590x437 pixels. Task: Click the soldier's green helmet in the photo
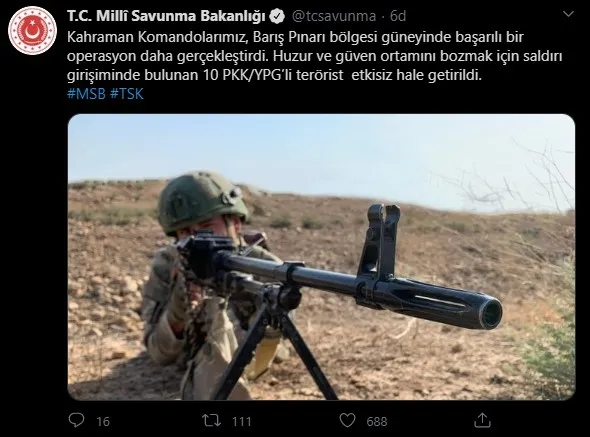[203, 201]
